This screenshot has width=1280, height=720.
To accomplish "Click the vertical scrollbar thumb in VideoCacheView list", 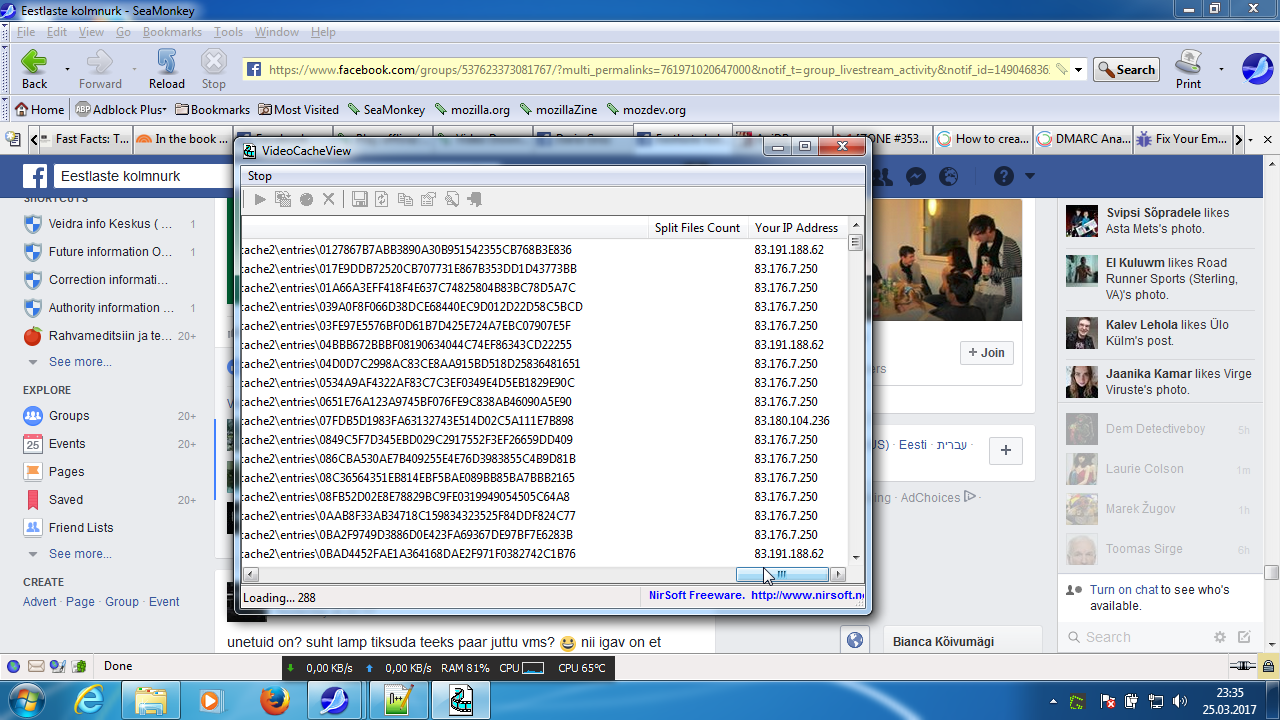I will (x=855, y=243).
